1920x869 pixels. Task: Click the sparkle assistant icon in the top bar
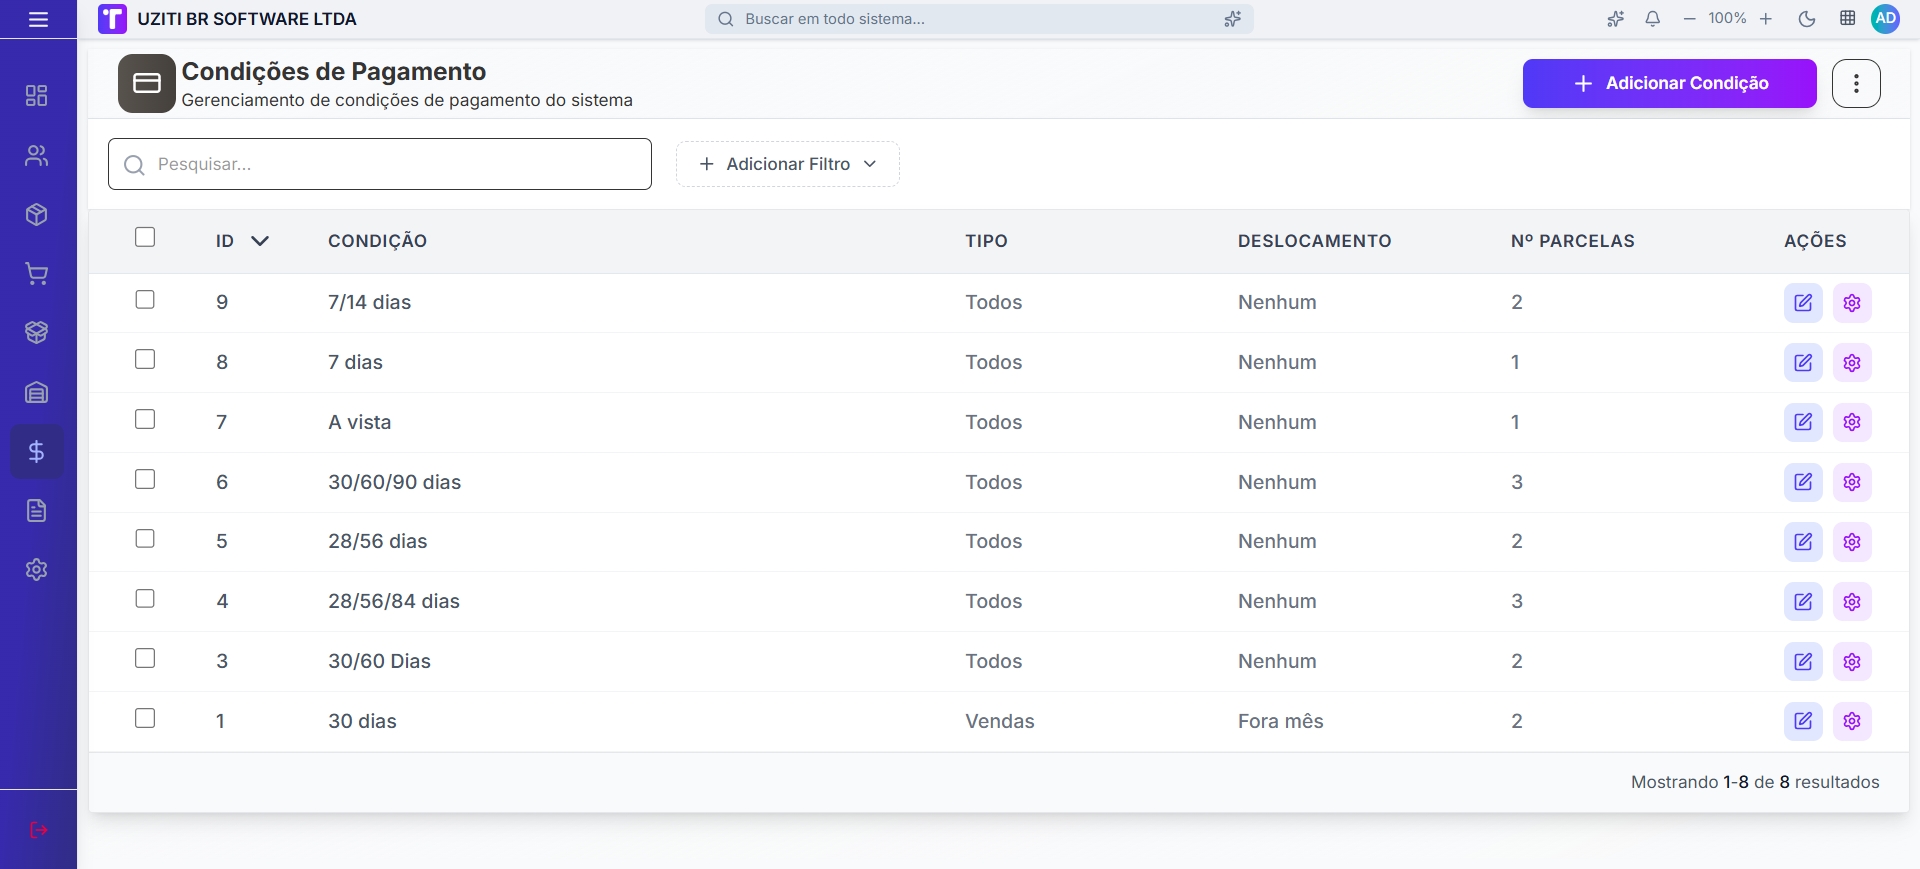1615,19
